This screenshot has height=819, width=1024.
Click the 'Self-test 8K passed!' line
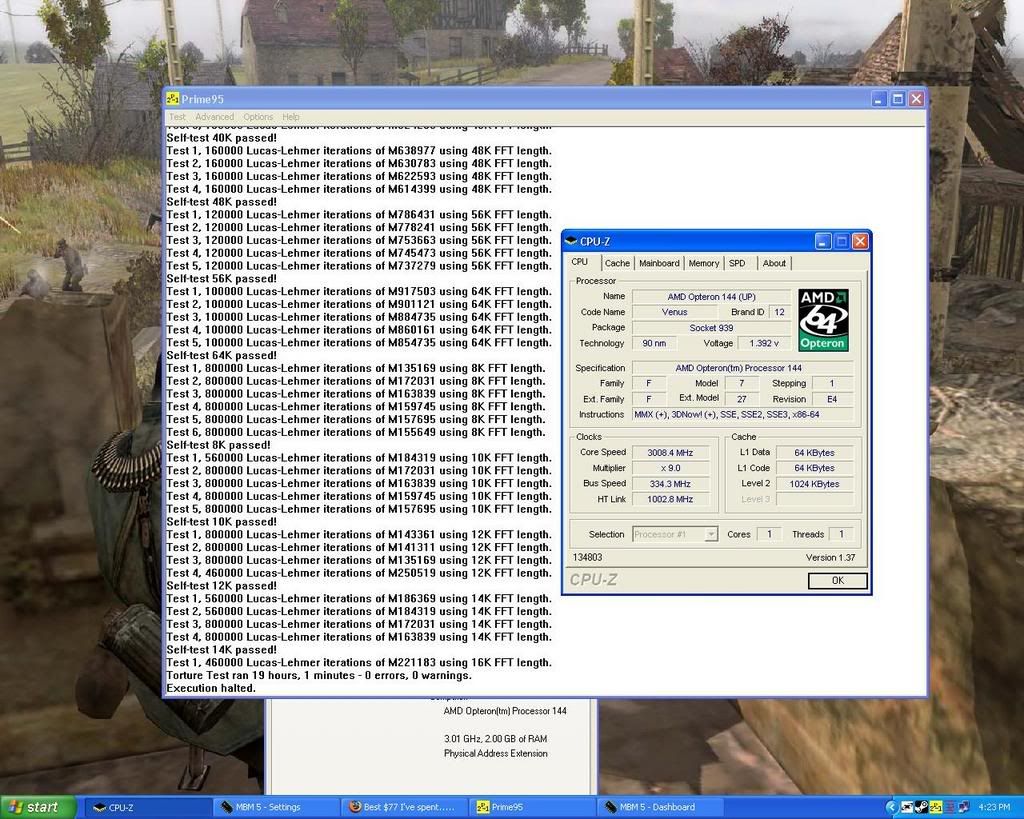click(x=218, y=445)
